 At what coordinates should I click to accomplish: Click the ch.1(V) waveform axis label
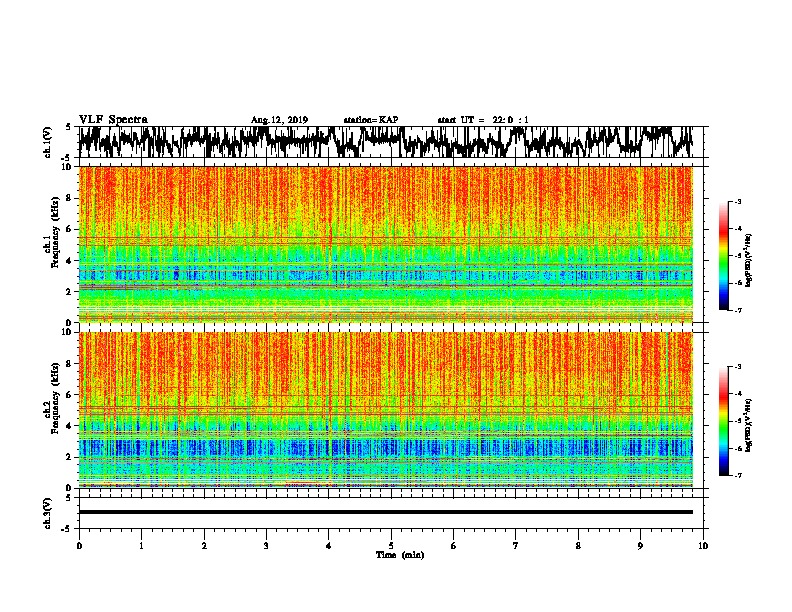(x=48, y=142)
